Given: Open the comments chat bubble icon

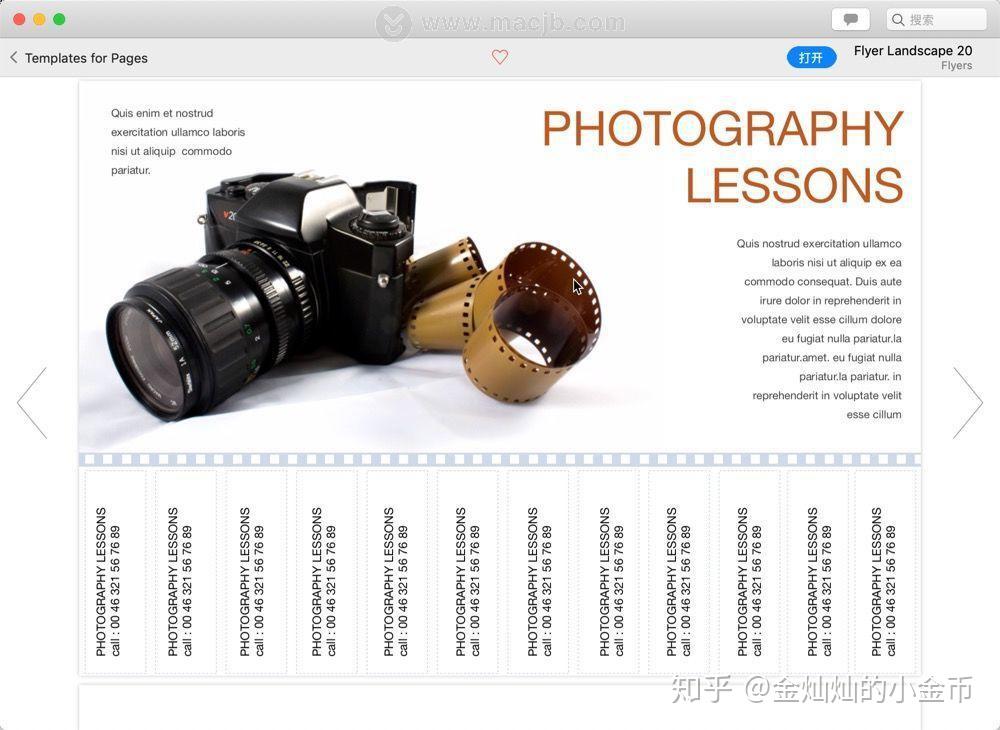Looking at the screenshot, I should pos(850,19).
